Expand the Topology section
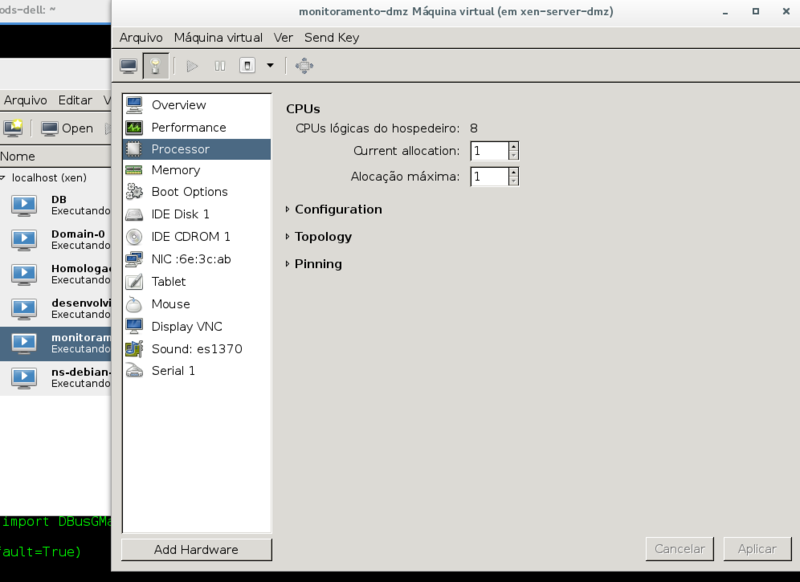Image resolution: width=800 pixels, height=582 pixels. coord(319,237)
